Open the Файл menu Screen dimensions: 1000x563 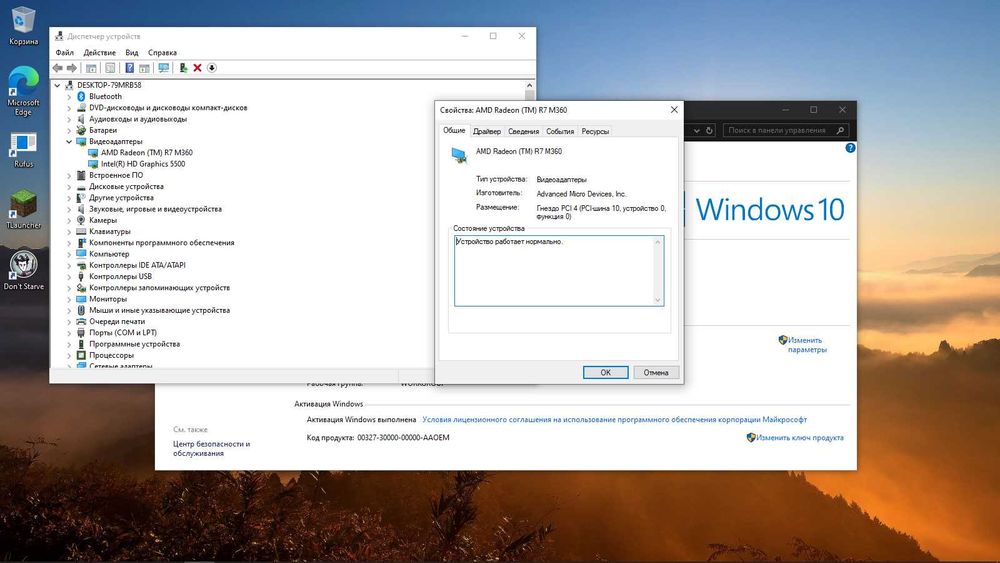[64, 52]
